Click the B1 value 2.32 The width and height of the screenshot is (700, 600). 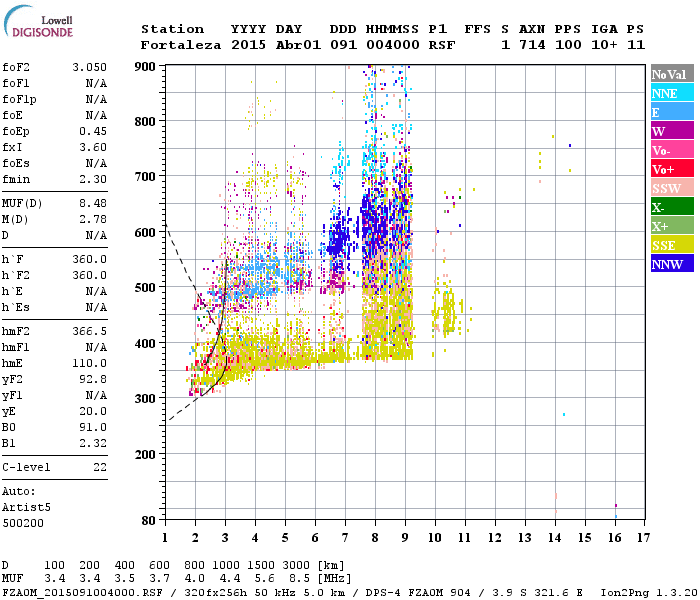[x=93, y=443]
